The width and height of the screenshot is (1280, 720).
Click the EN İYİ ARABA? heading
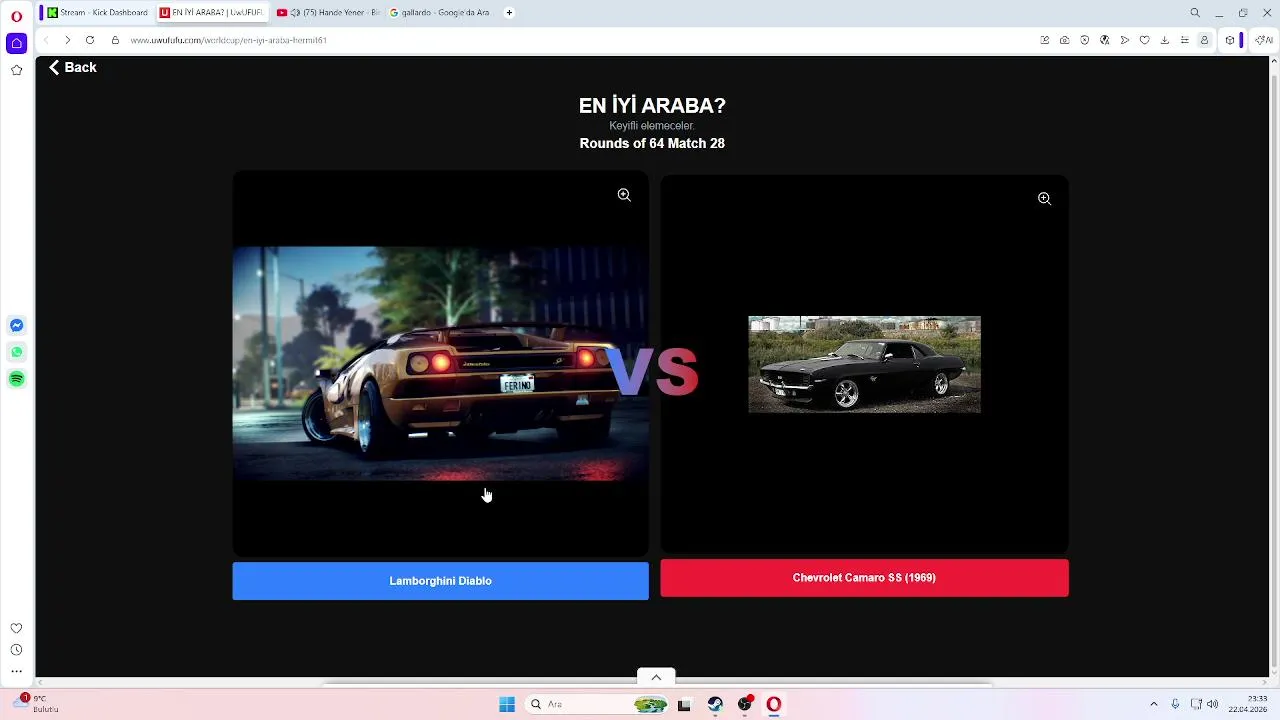click(x=652, y=106)
